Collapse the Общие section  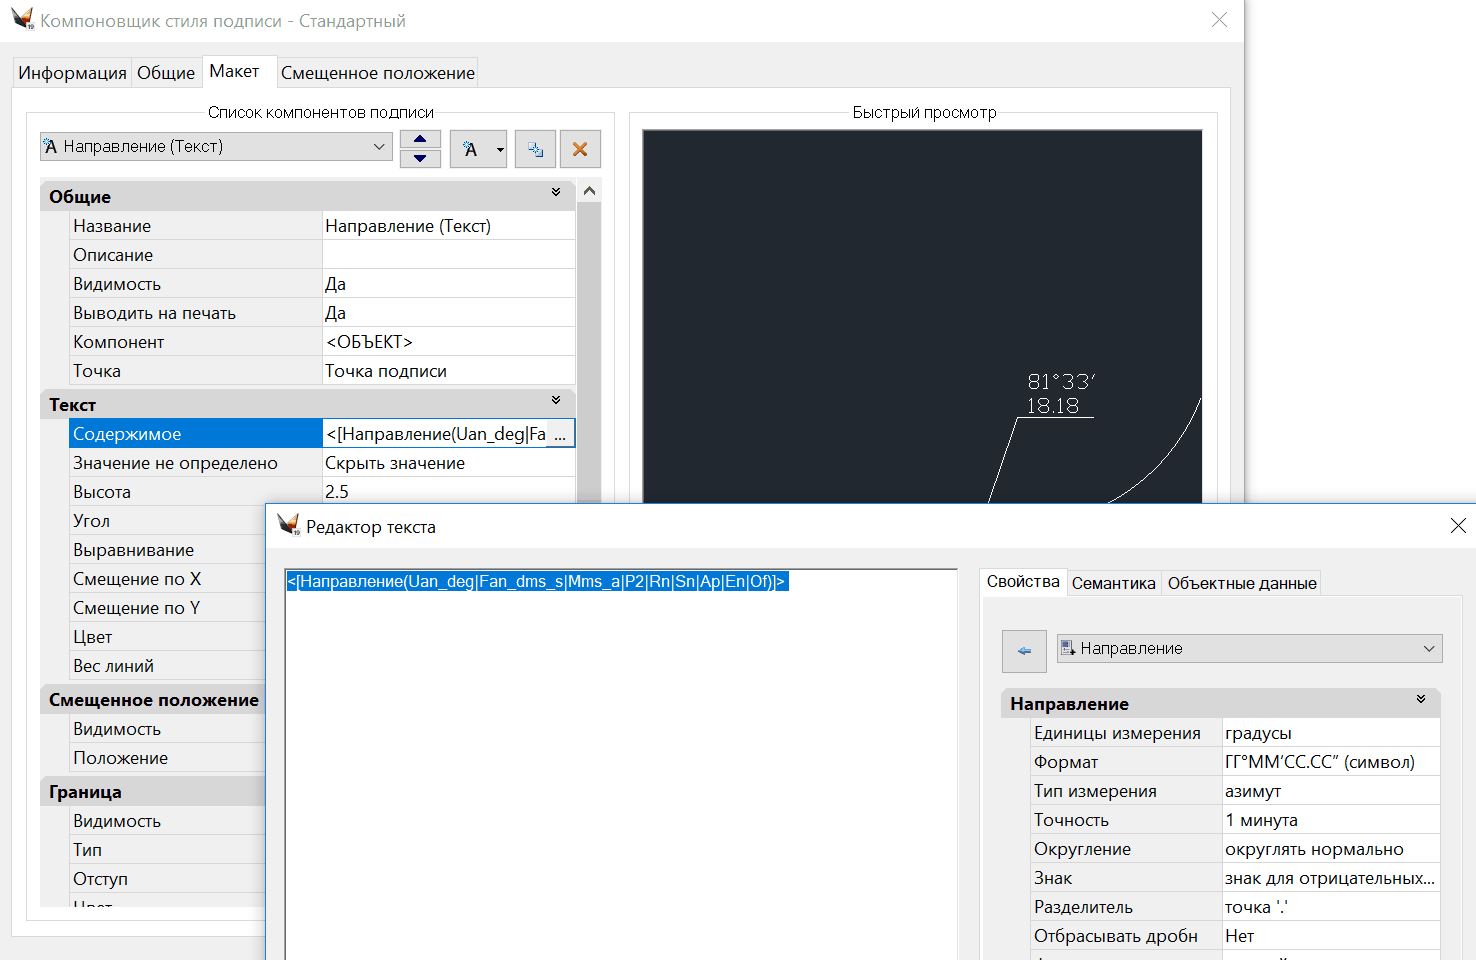point(556,193)
